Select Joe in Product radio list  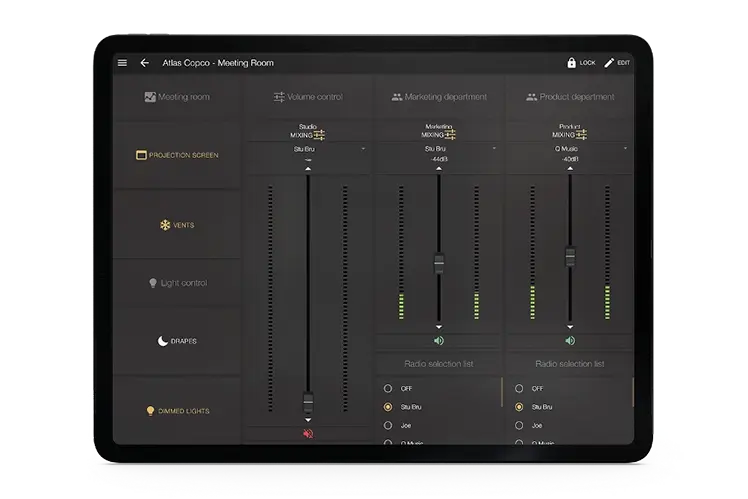click(x=519, y=425)
